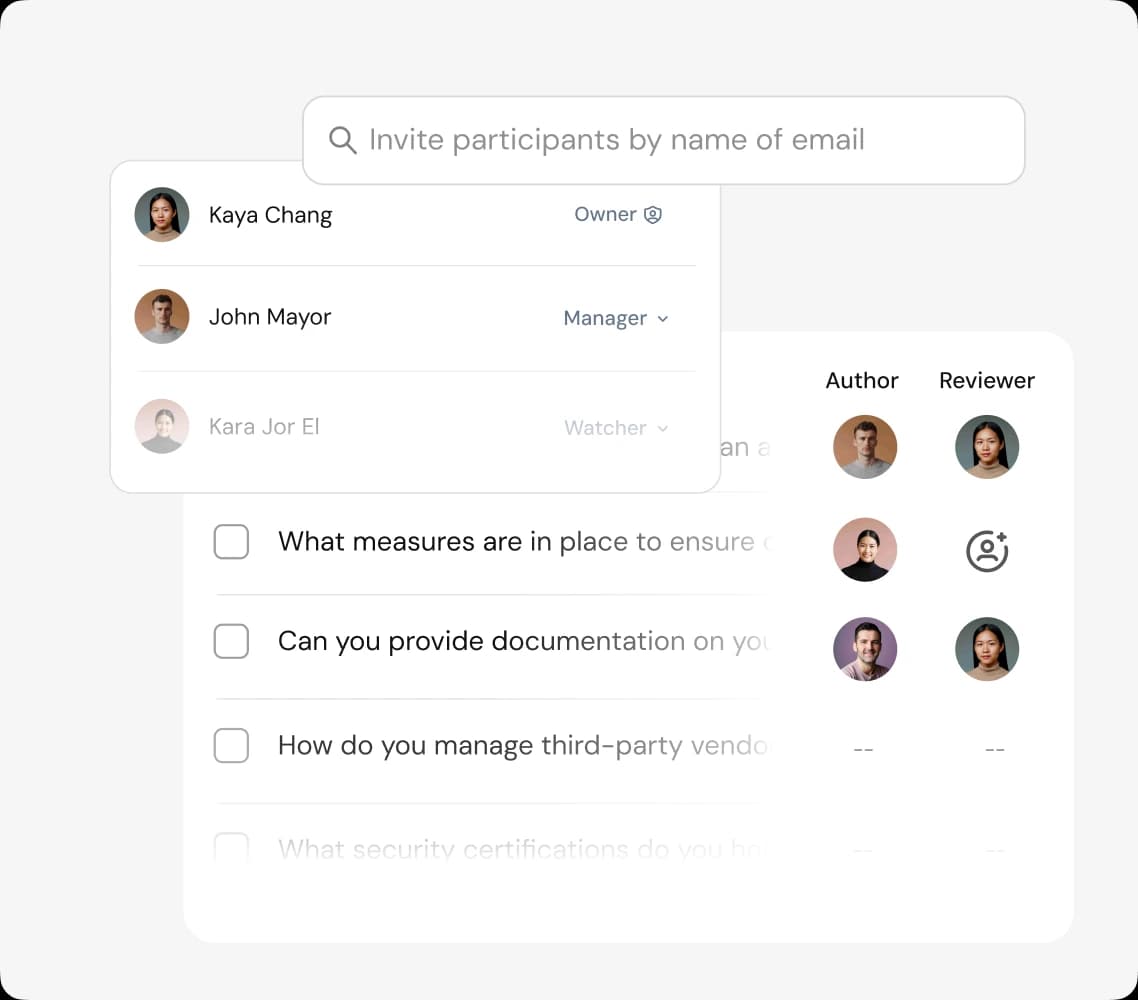Click the Owner shield badge icon

click(x=652, y=215)
